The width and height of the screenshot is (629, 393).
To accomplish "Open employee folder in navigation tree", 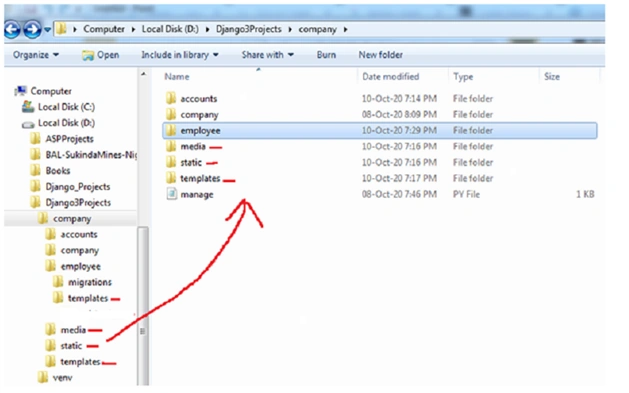I will tap(81, 266).
